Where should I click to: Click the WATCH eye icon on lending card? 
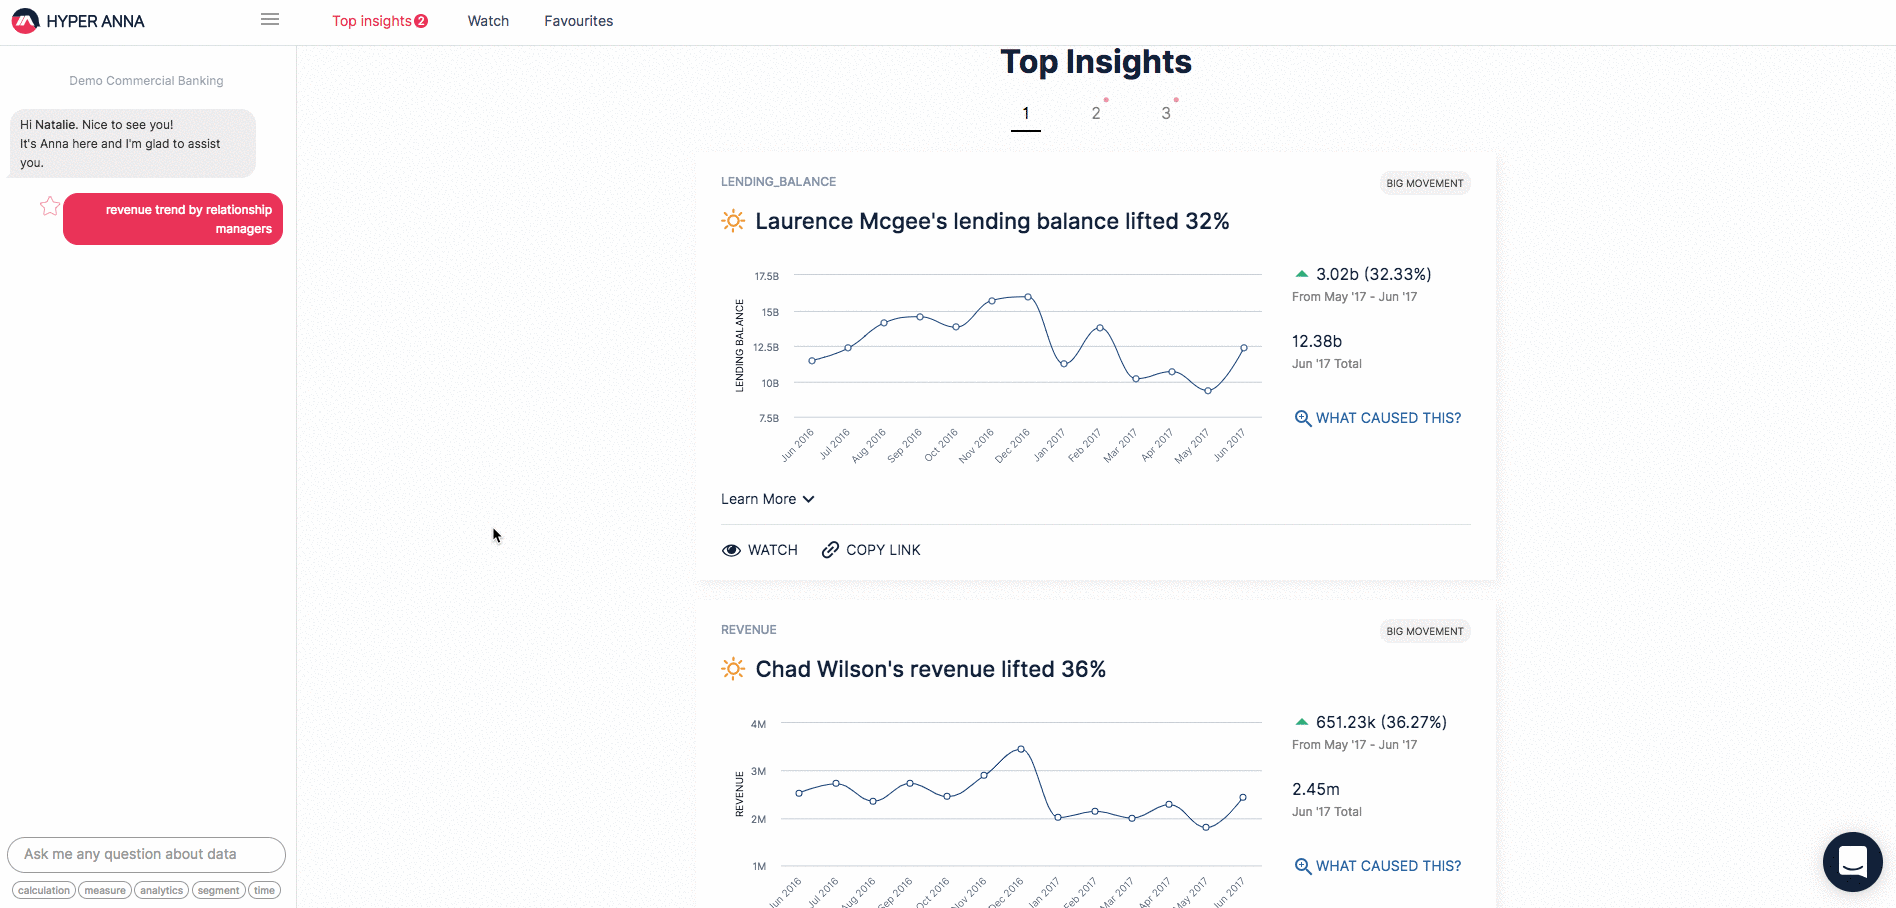click(731, 550)
